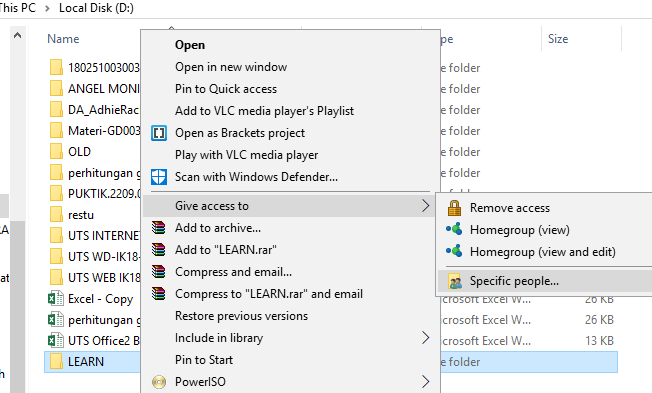Click the 13 KB size value
The width and height of the screenshot is (652, 393).
coord(599,341)
